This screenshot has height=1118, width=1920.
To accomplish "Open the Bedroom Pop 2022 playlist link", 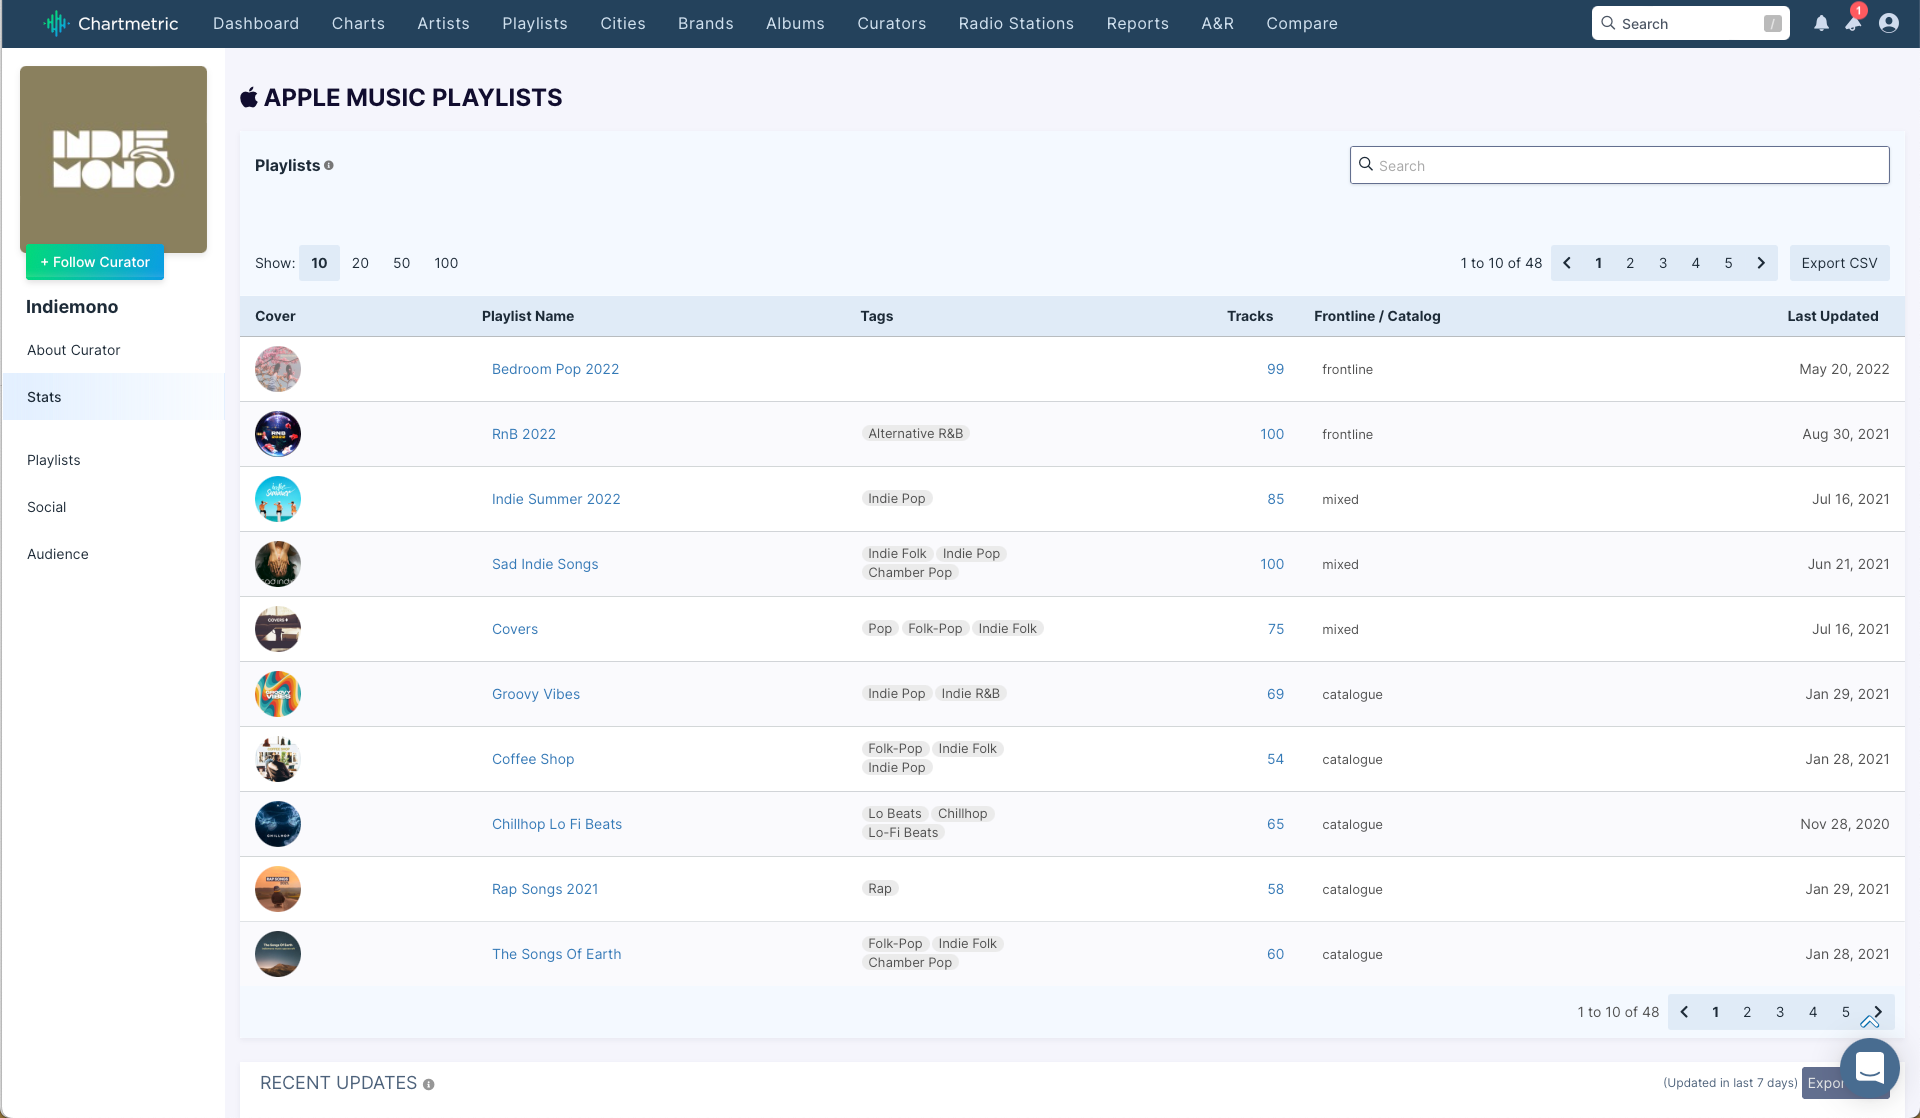I will [x=555, y=369].
